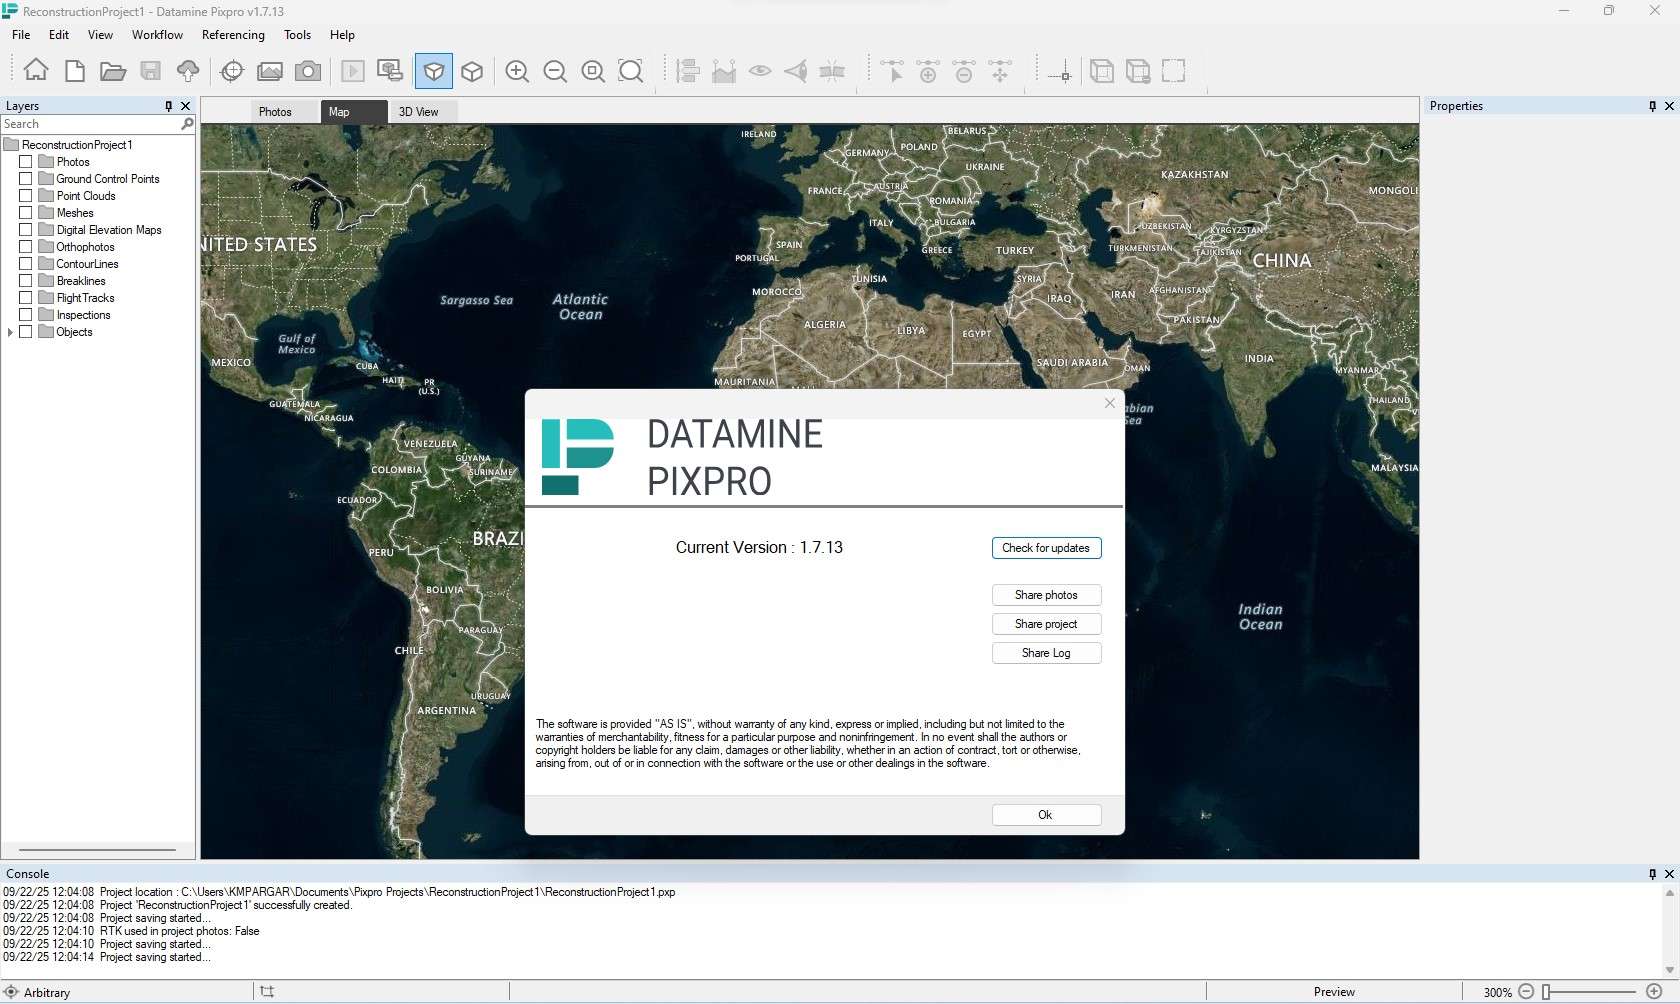The image size is (1680, 1004).
Task: Toggle the Point Clouds layer checkbox
Action: (x=26, y=196)
